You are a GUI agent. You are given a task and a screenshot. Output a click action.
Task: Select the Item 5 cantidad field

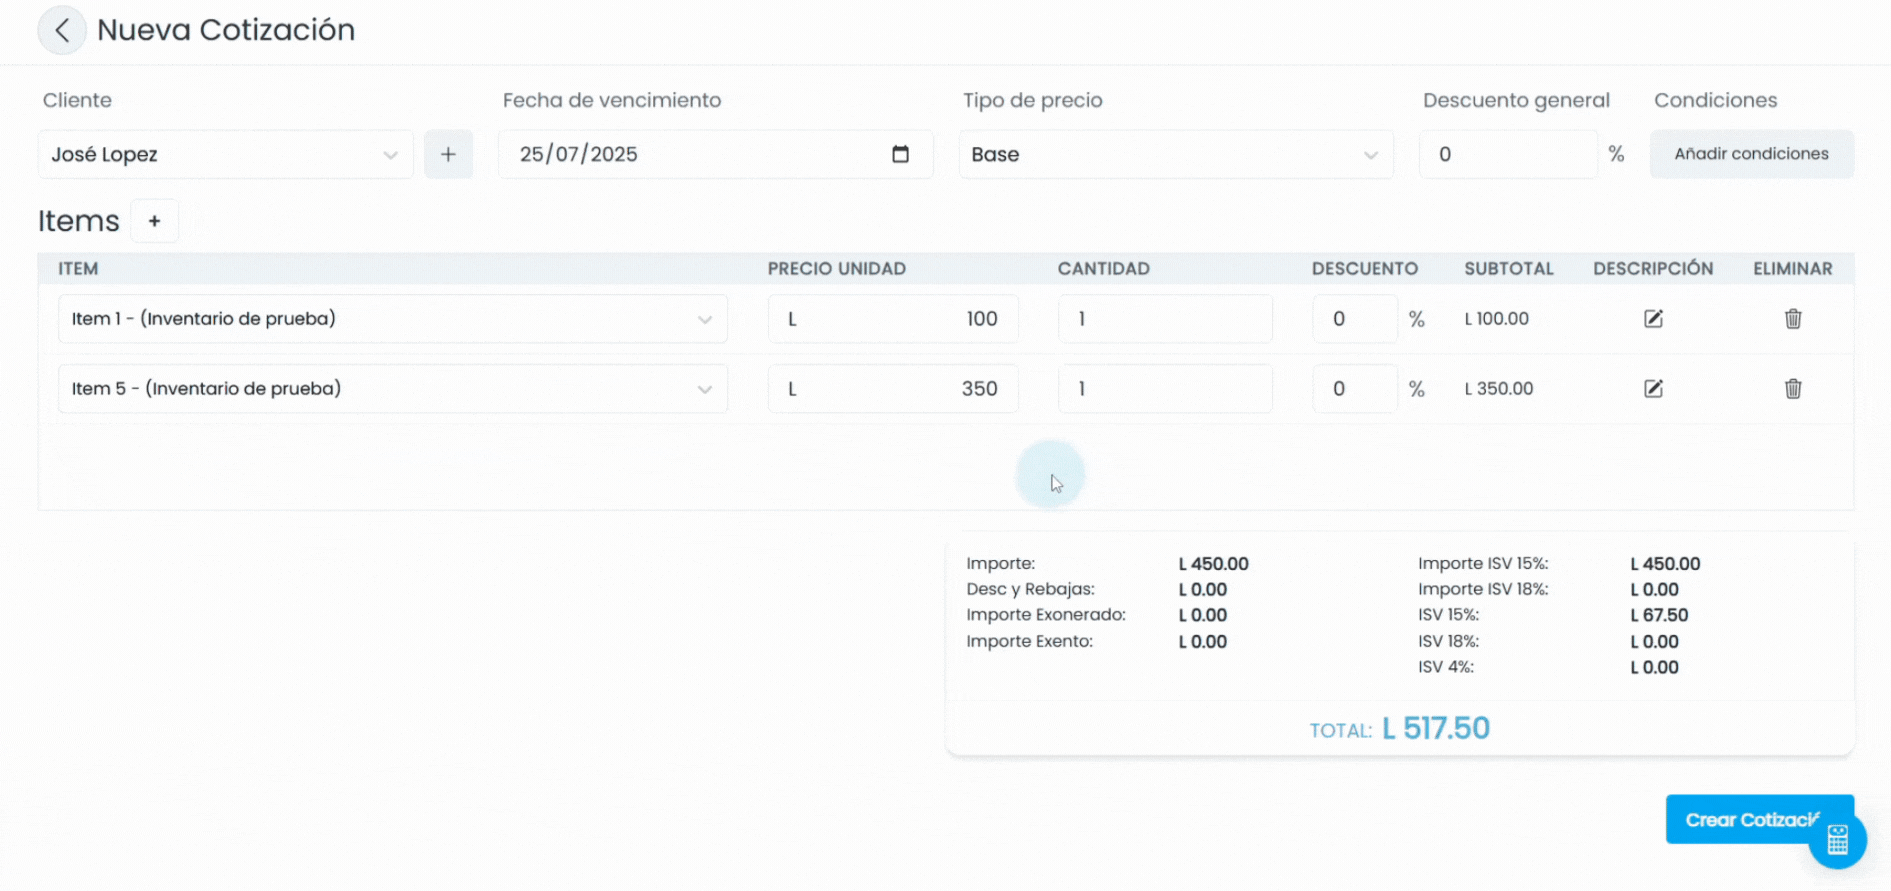tap(1165, 388)
